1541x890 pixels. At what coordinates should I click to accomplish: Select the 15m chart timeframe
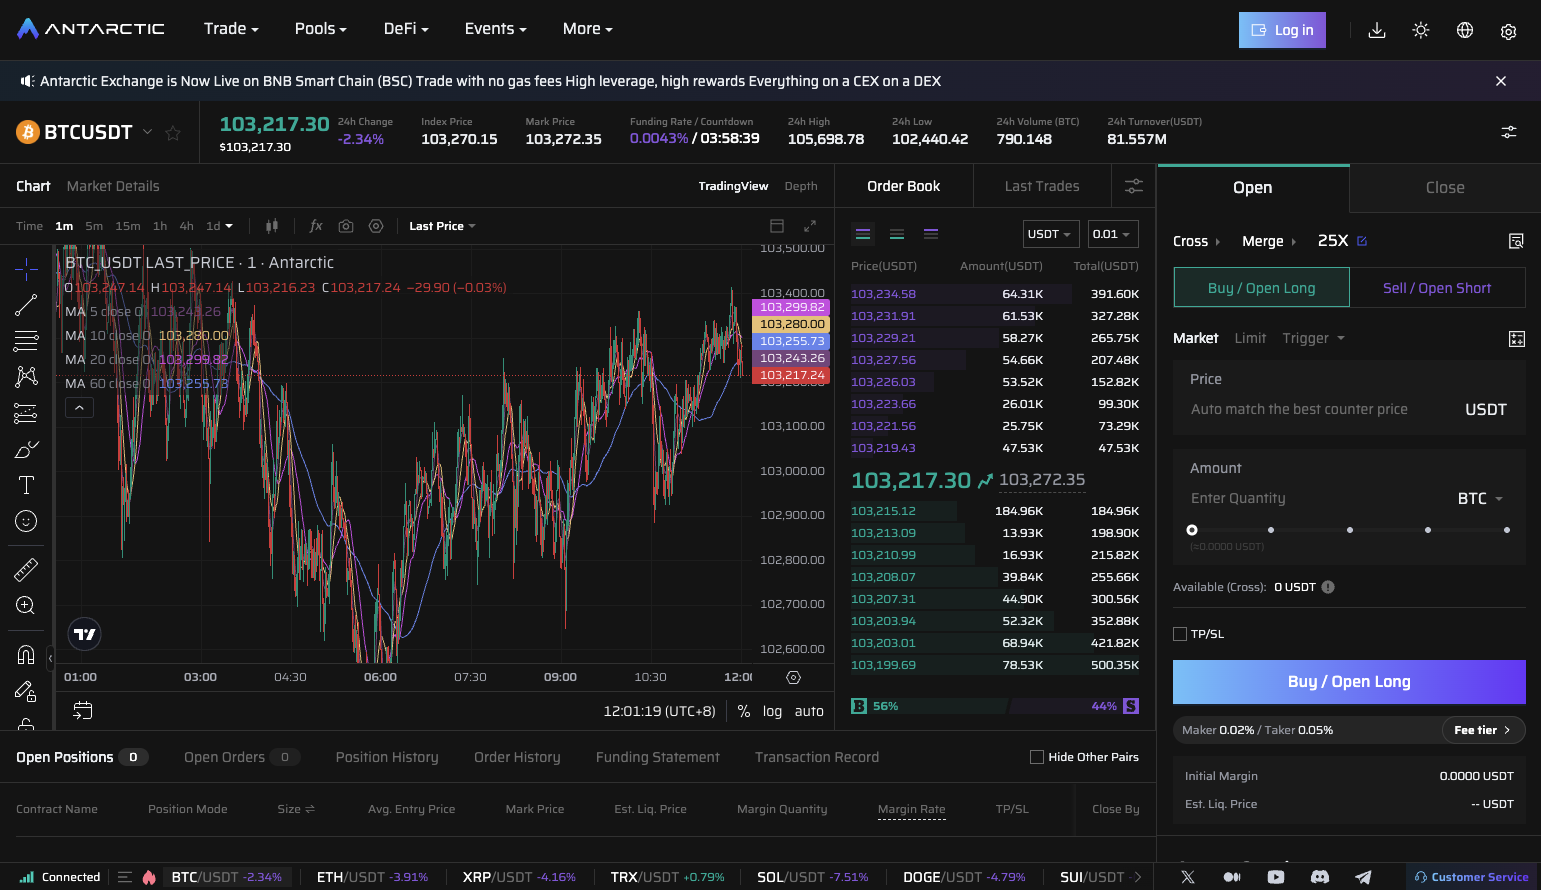pyautogui.click(x=128, y=226)
